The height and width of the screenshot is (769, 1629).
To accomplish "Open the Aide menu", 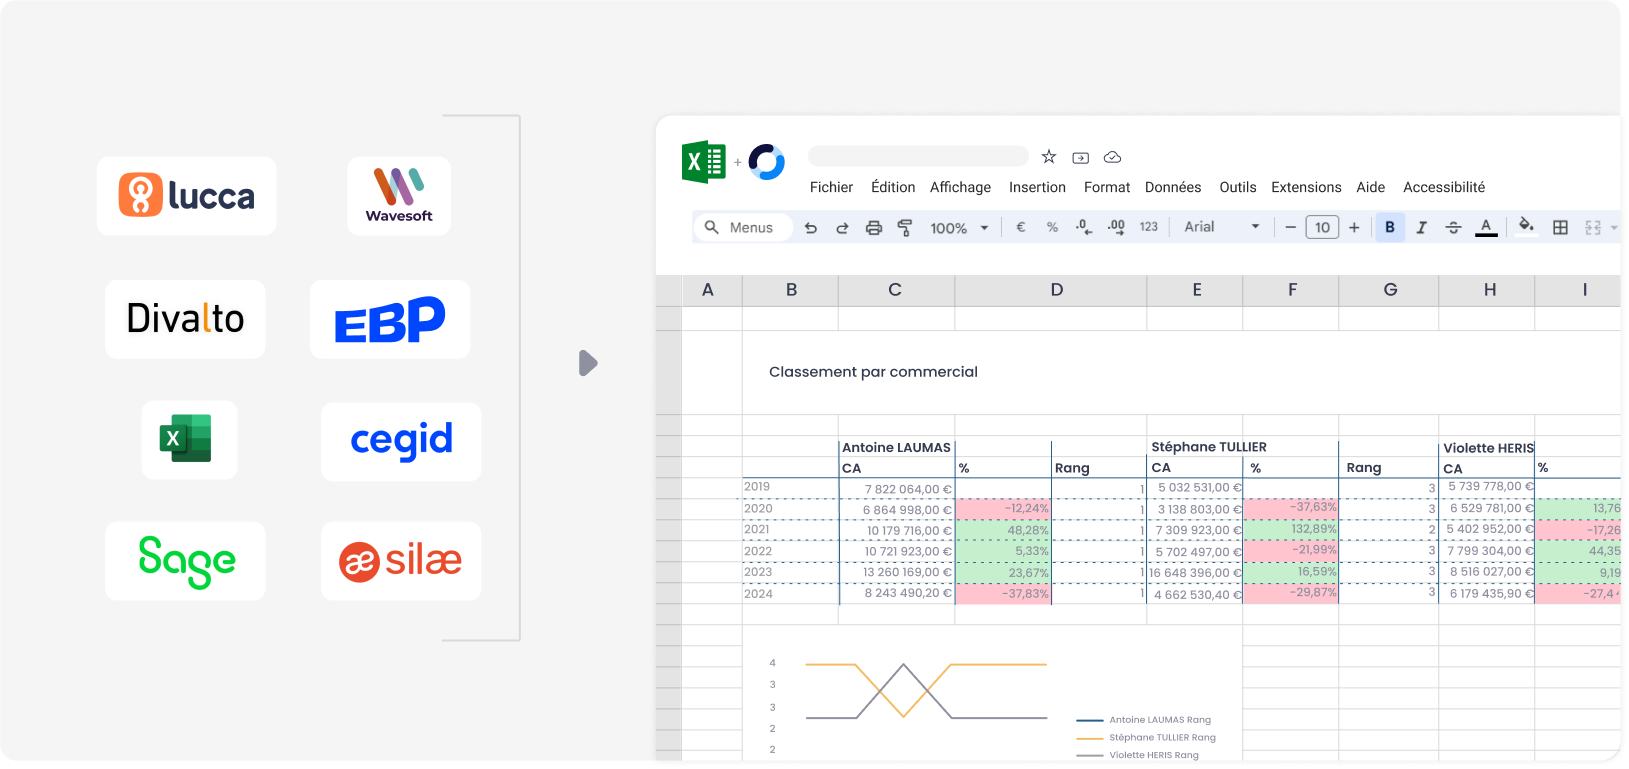I will [1371, 187].
